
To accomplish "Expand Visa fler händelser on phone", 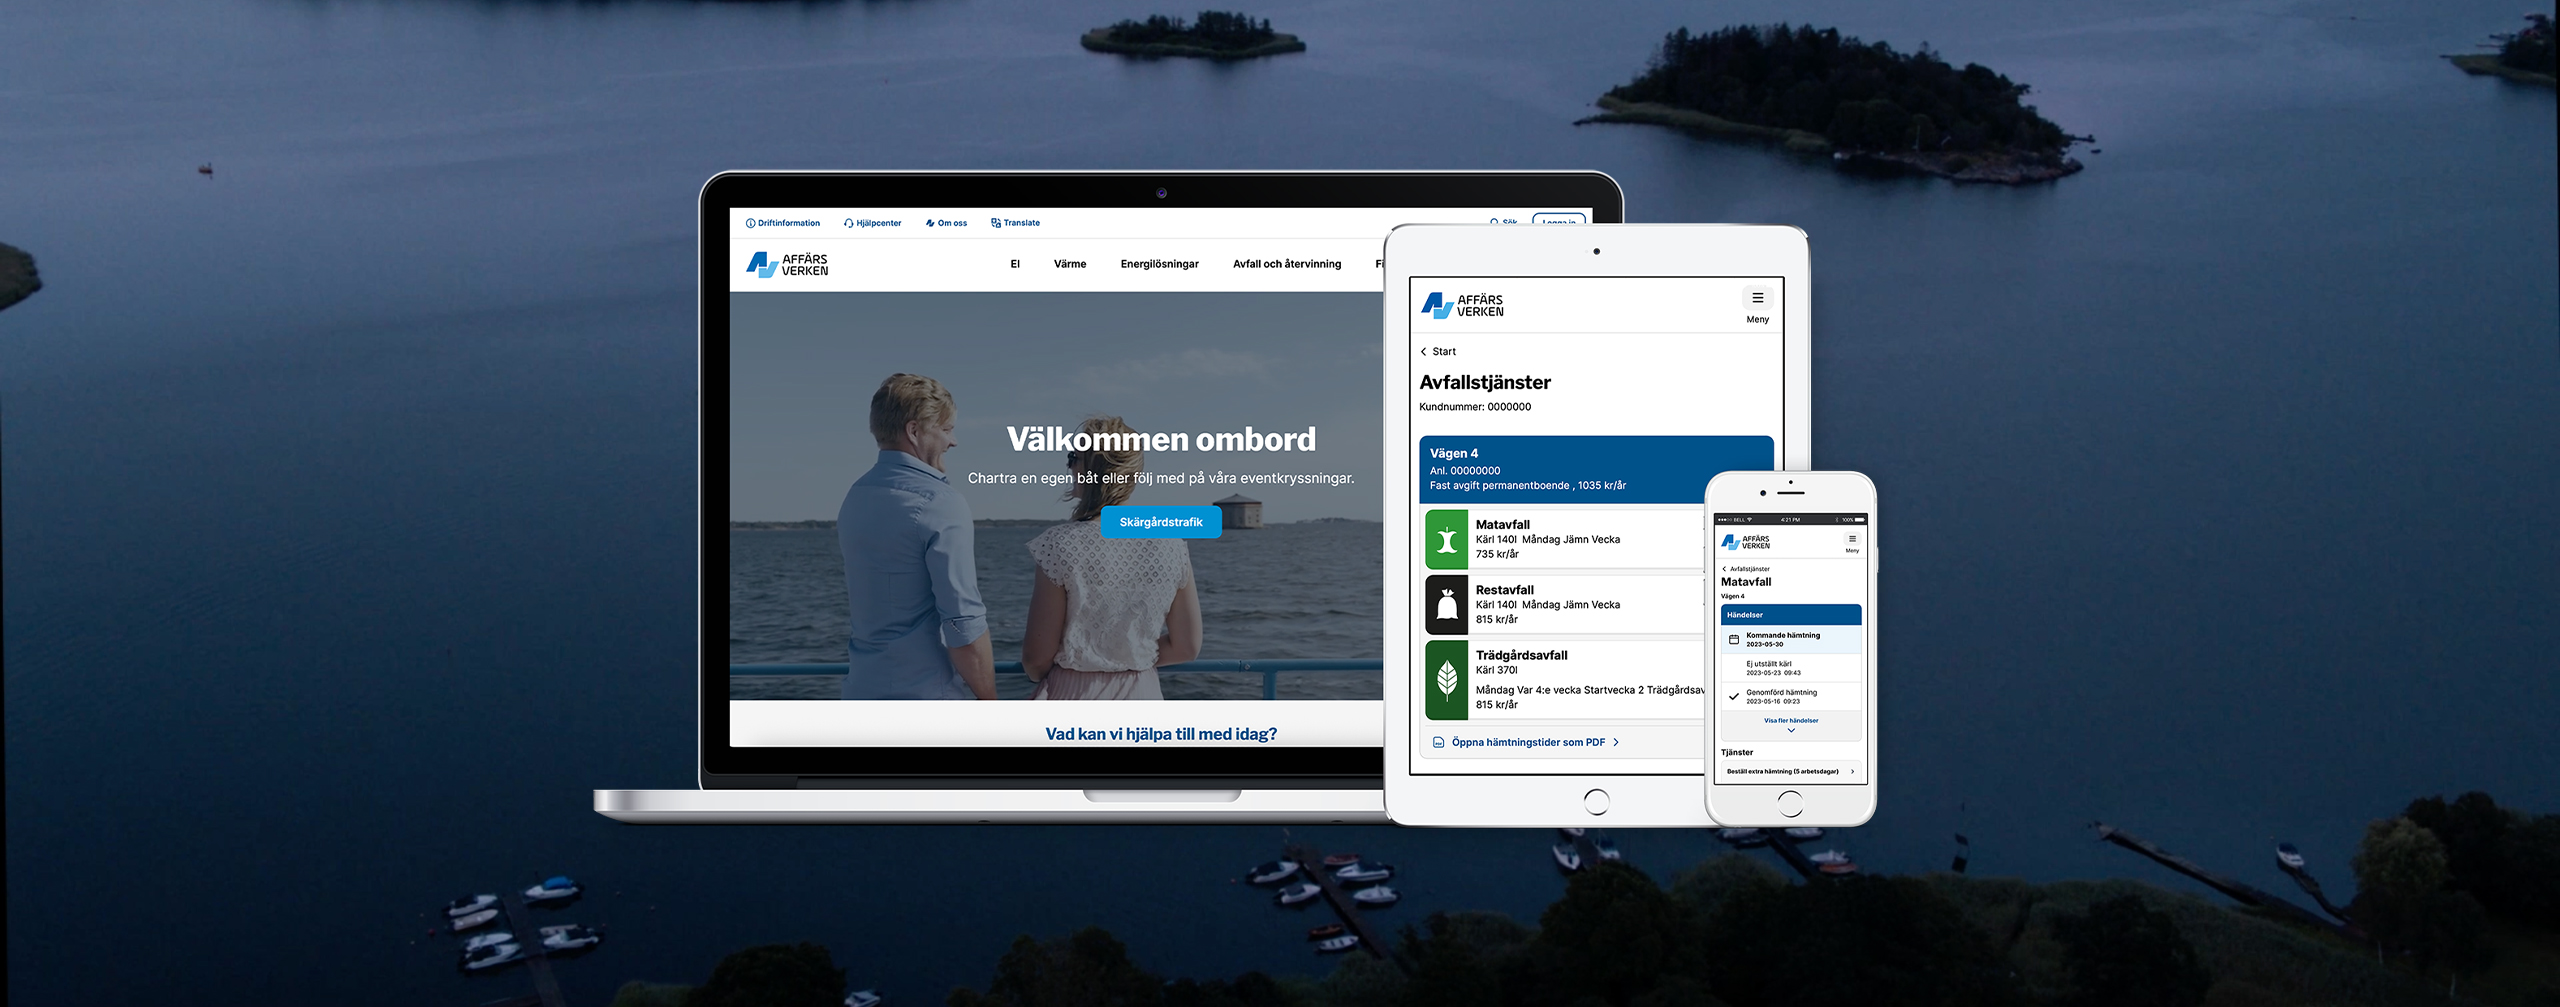I will (1791, 724).
